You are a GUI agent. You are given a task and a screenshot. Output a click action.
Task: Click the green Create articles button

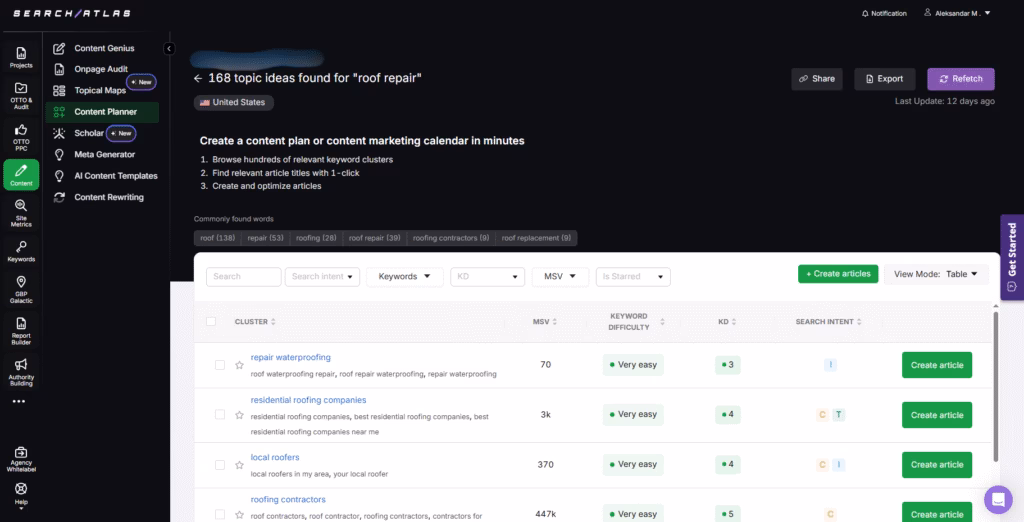(837, 274)
